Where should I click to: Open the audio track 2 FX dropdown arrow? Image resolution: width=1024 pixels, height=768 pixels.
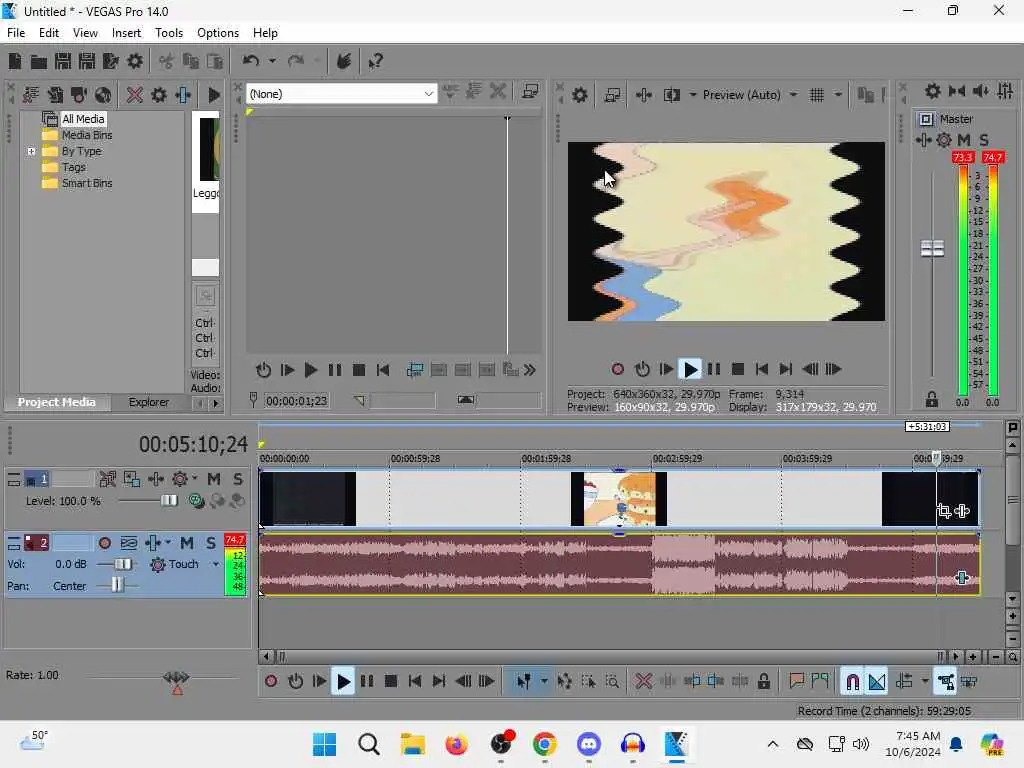pyautogui.click(x=168, y=543)
